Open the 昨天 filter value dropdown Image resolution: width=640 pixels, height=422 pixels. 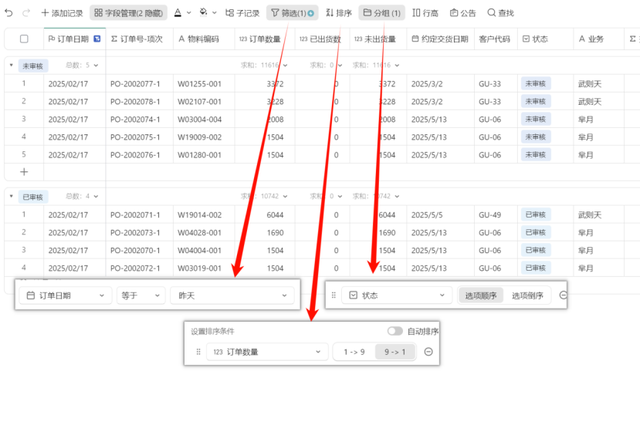232,295
